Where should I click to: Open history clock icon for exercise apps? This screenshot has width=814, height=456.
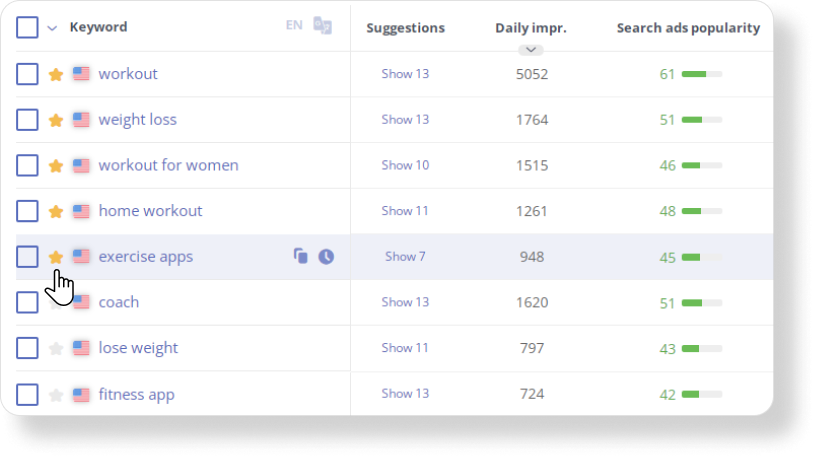tap(326, 257)
